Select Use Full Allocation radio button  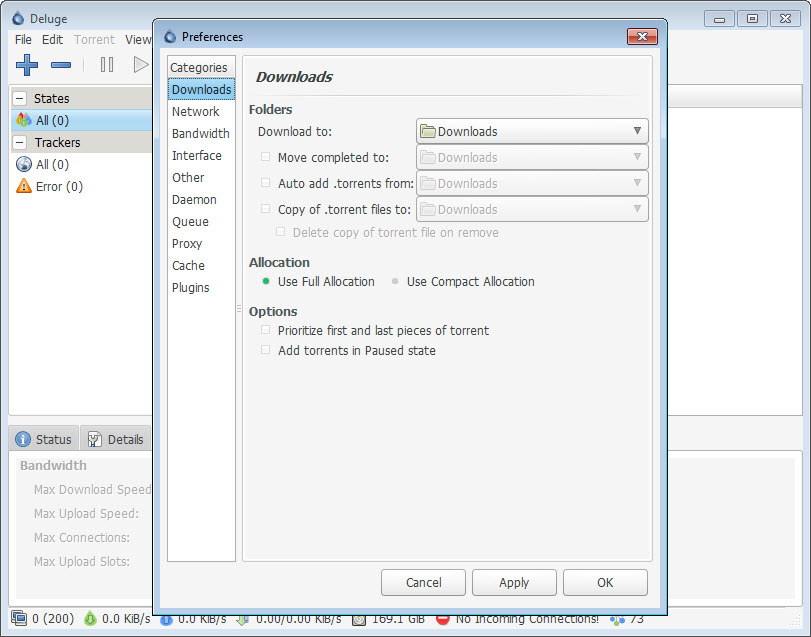(x=266, y=281)
